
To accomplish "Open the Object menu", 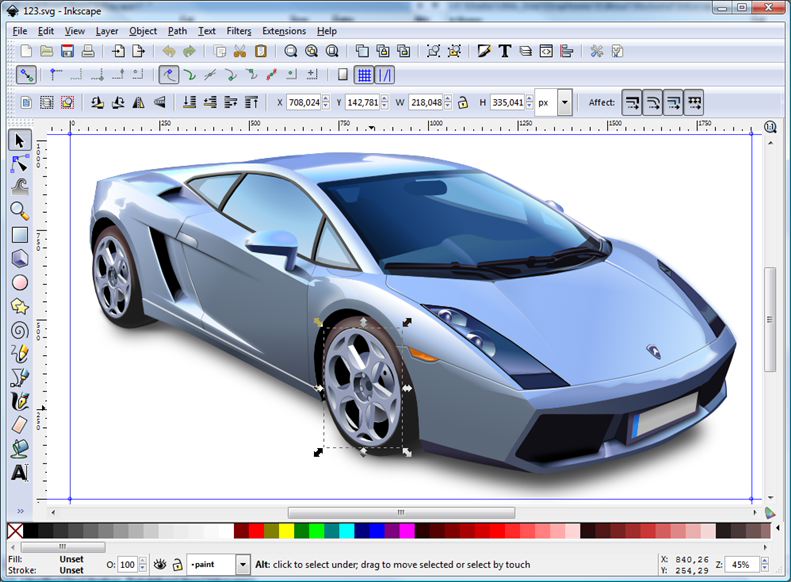I will [143, 31].
